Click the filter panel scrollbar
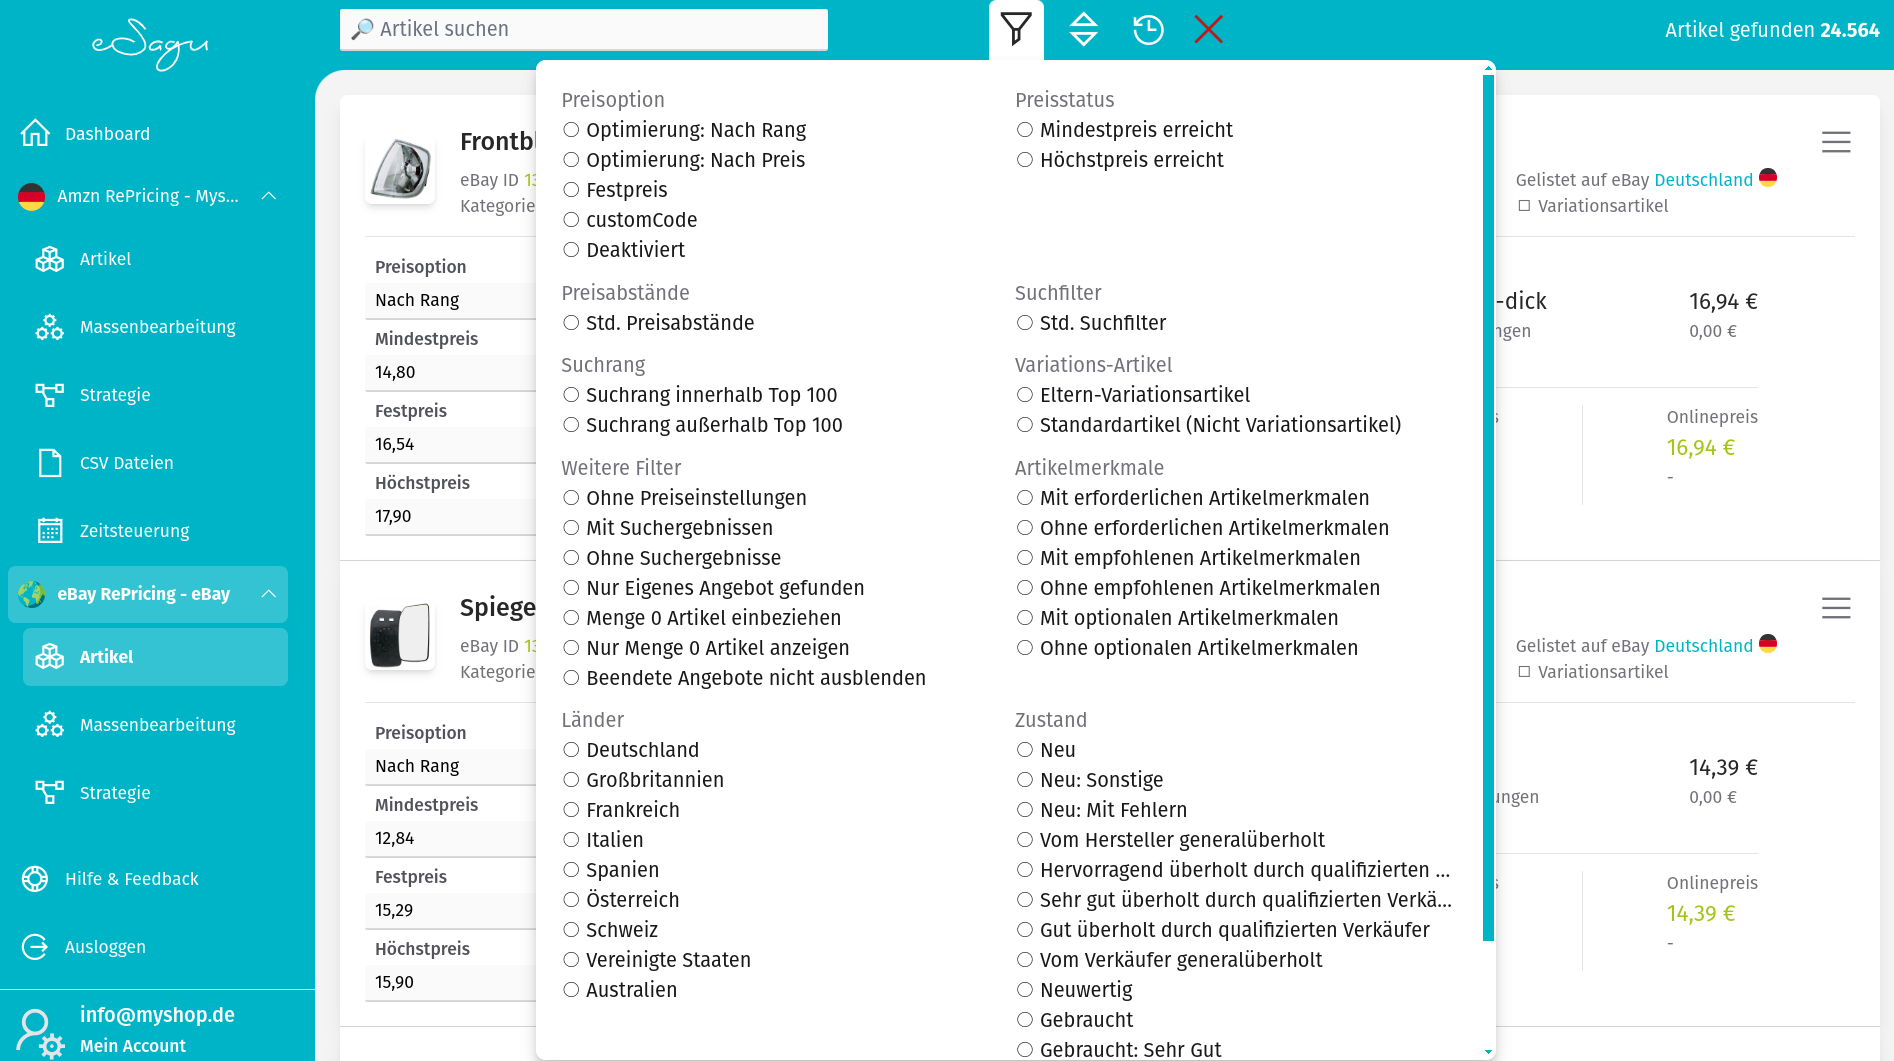The height and width of the screenshot is (1061, 1894). pos(1488,508)
